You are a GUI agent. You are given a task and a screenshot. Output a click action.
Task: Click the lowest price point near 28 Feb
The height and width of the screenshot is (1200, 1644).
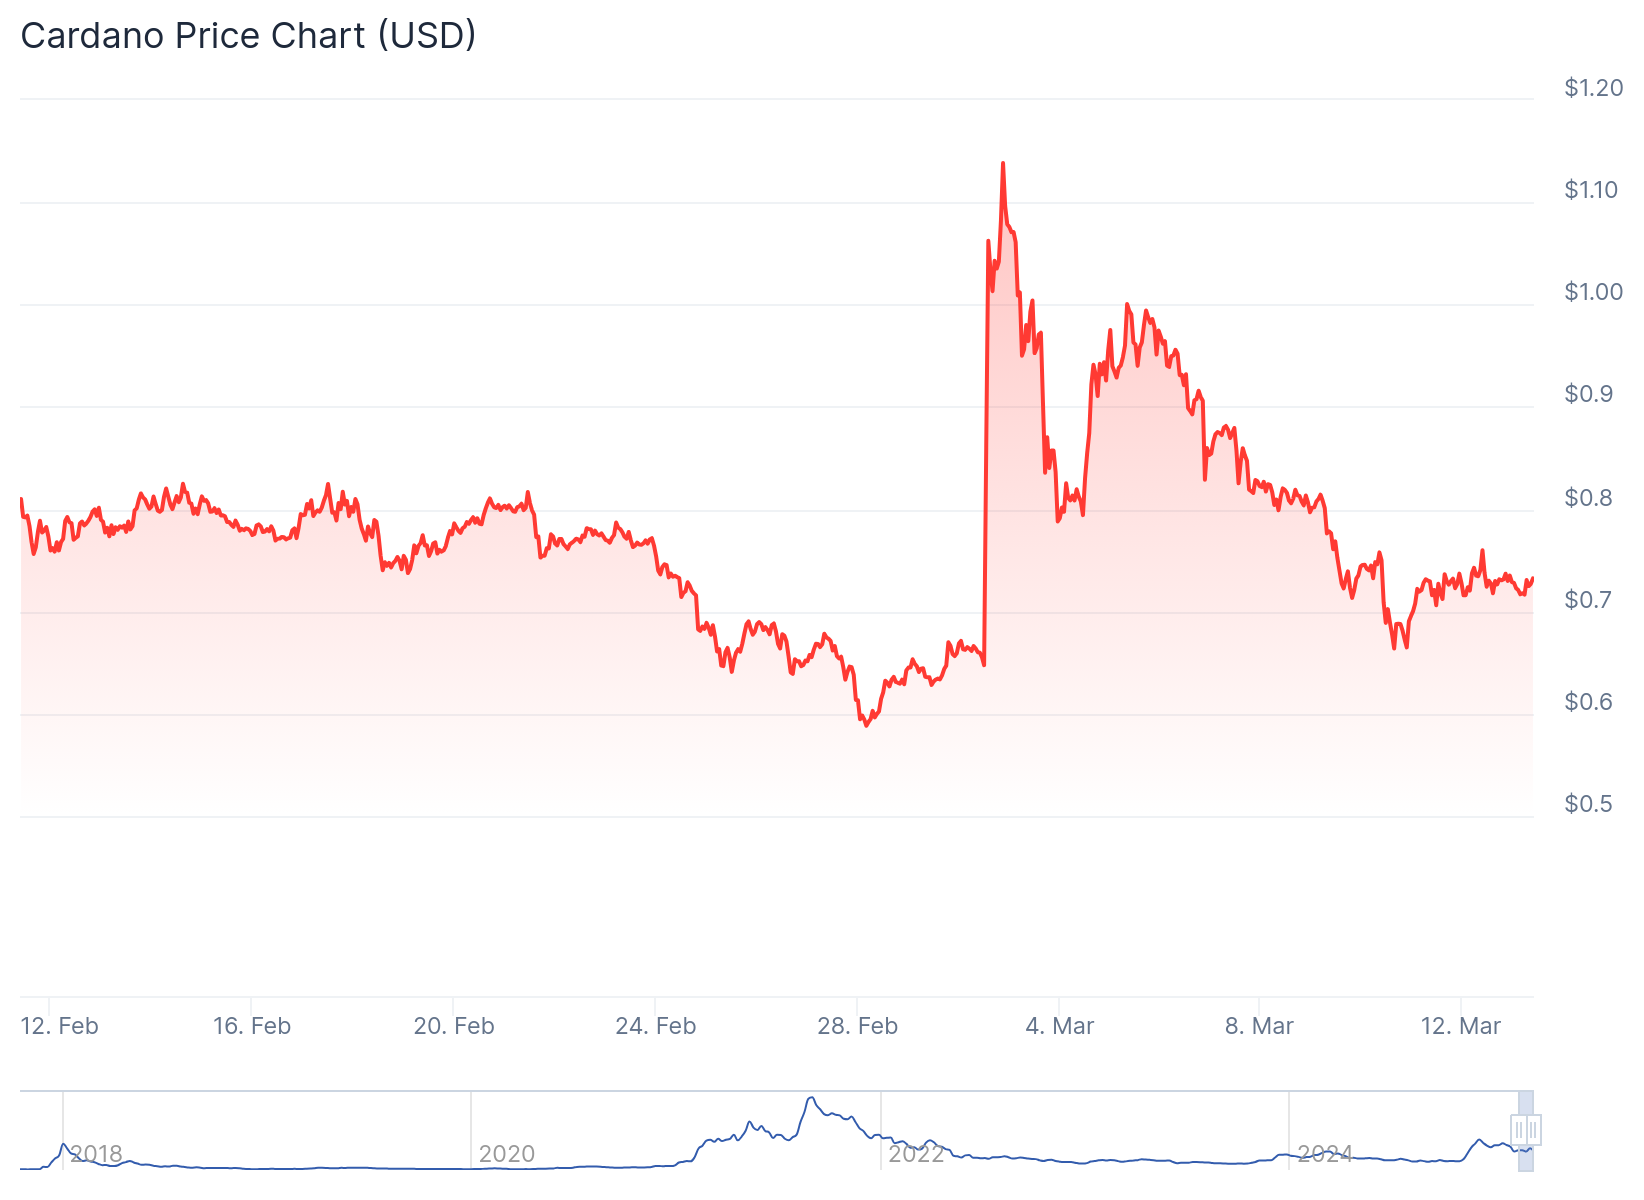(x=866, y=725)
